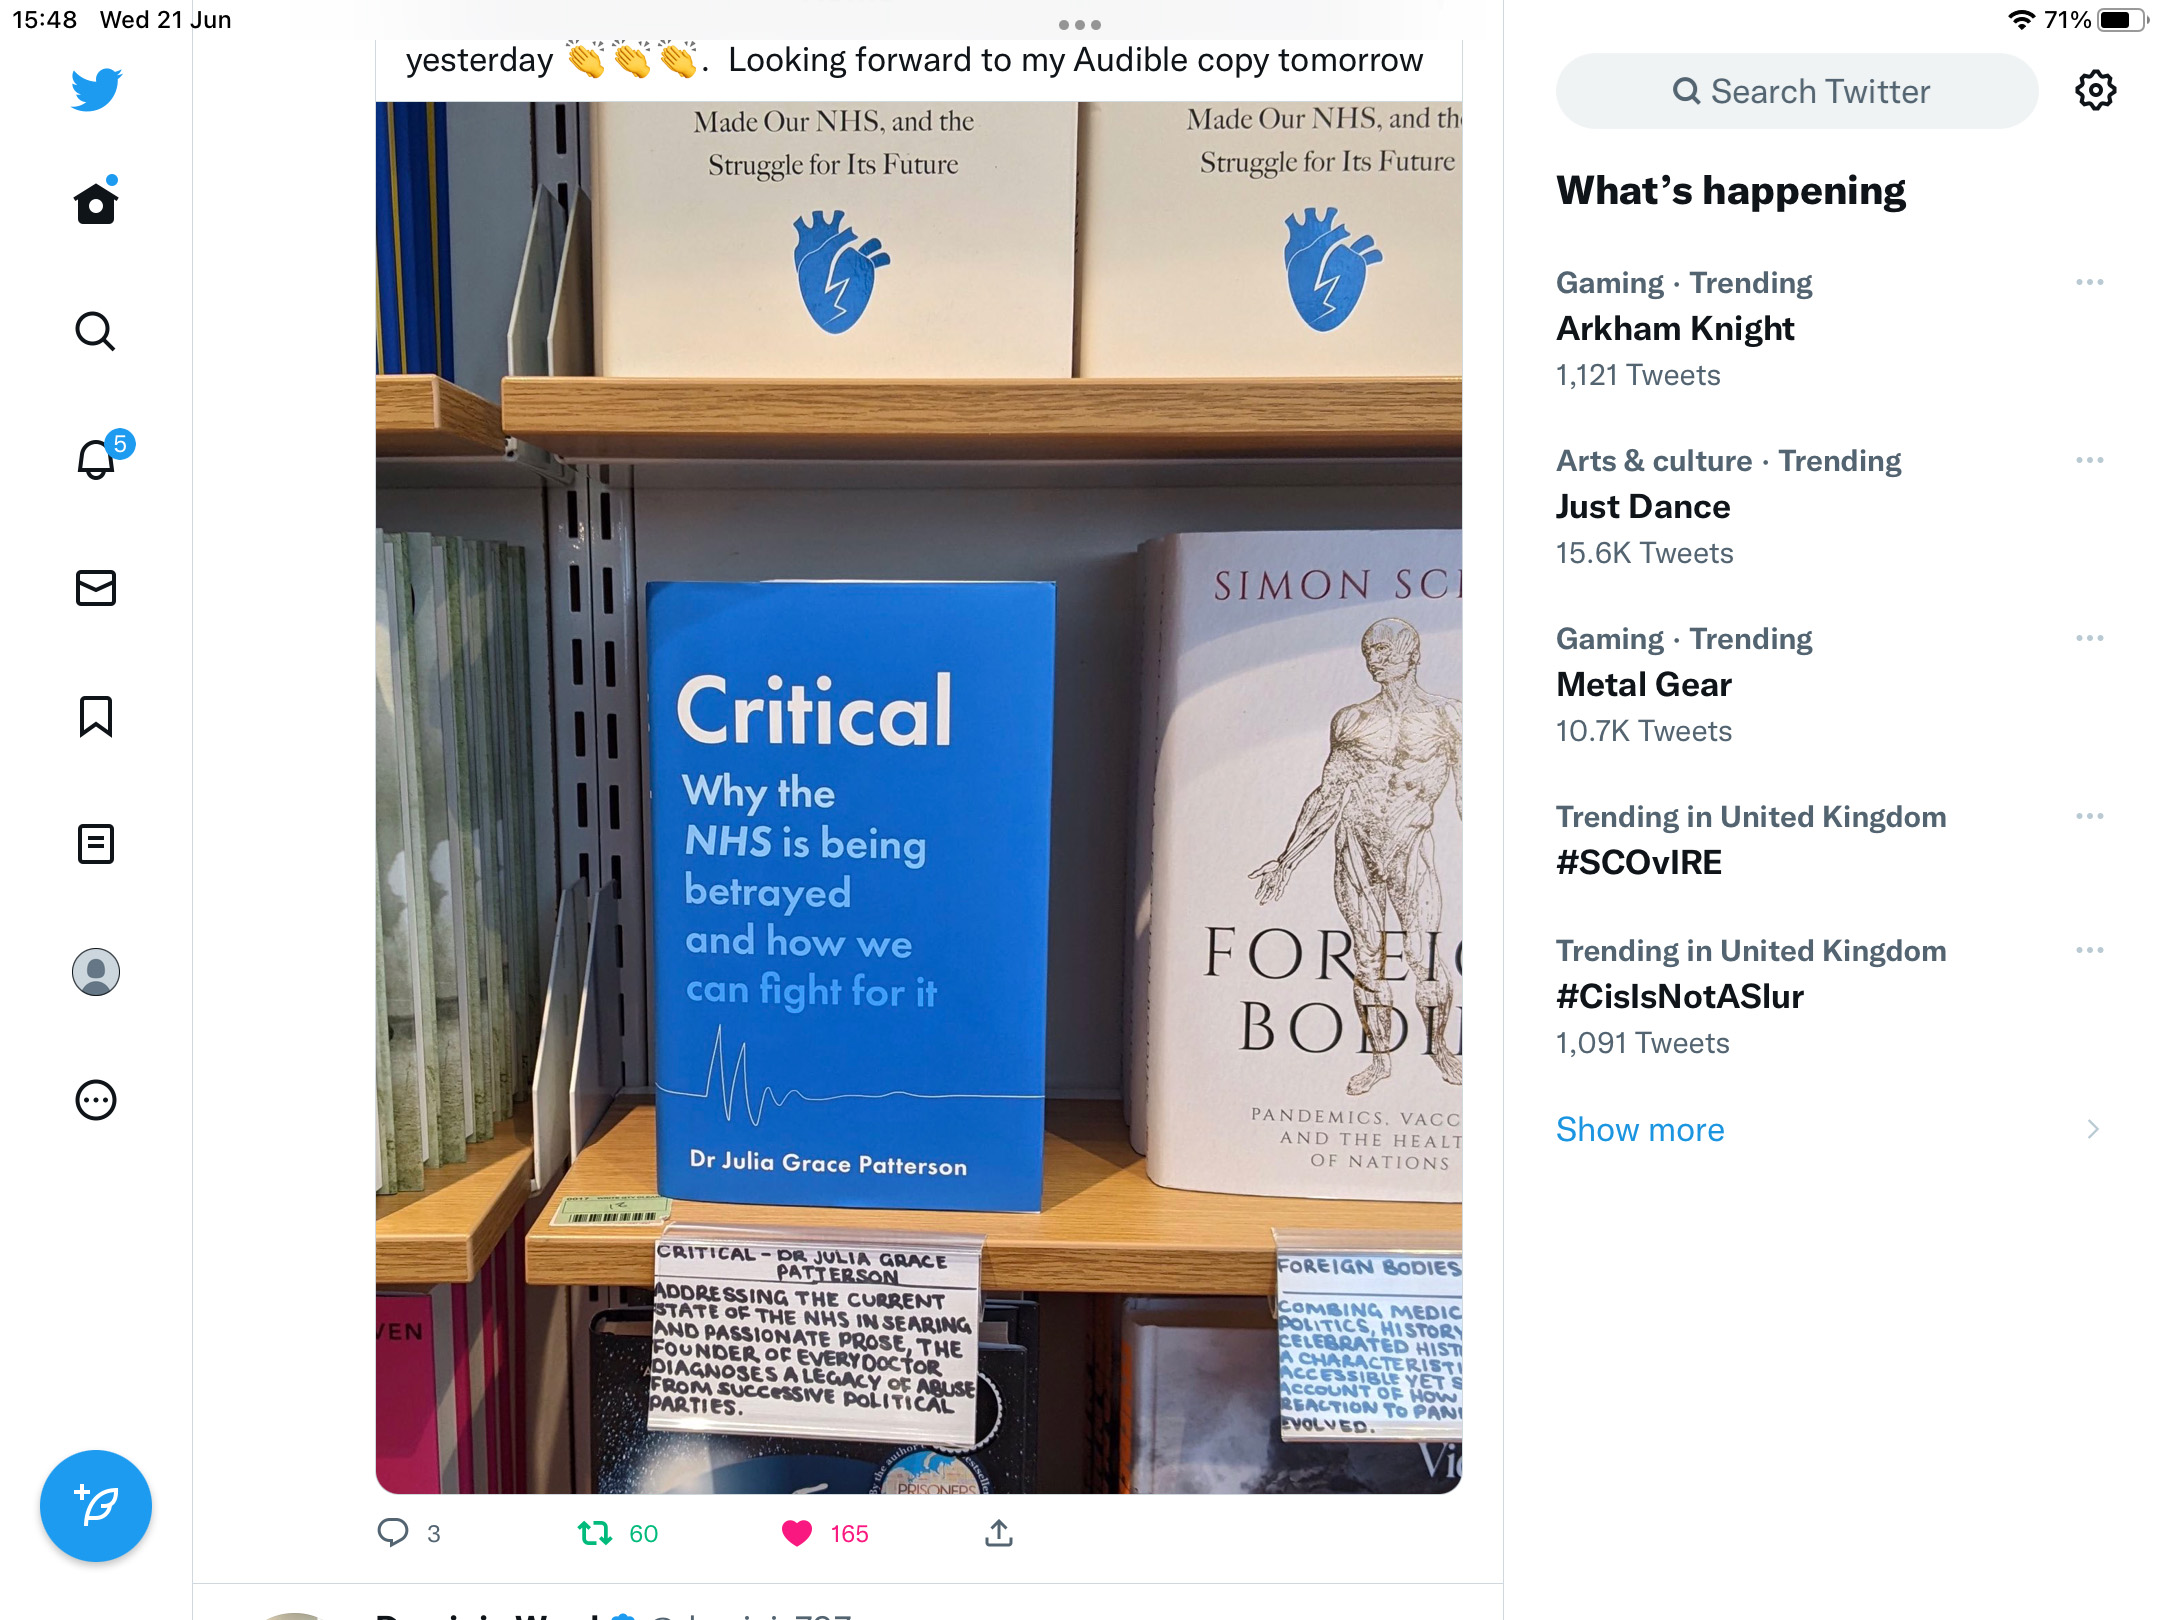Reply to the tweet with 3 comments
The image size is (2160, 1620).
(x=393, y=1533)
